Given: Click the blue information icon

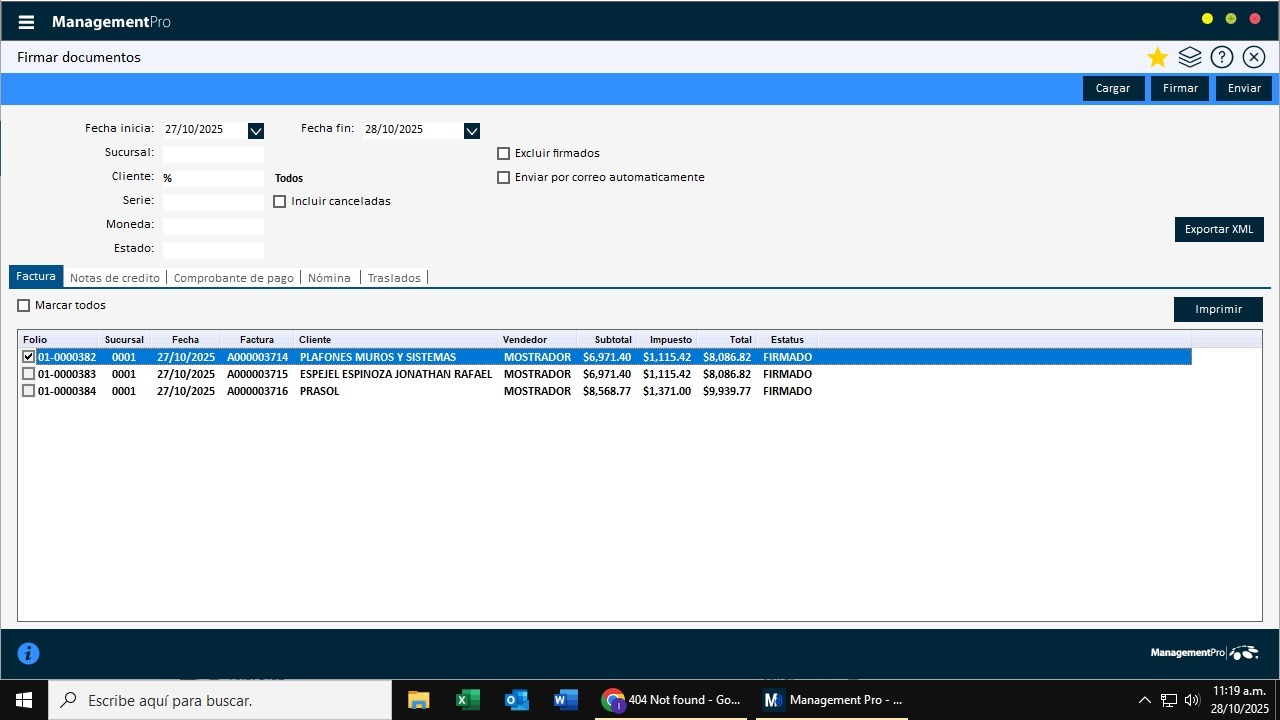Looking at the screenshot, I should pyautogui.click(x=29, y=653).
